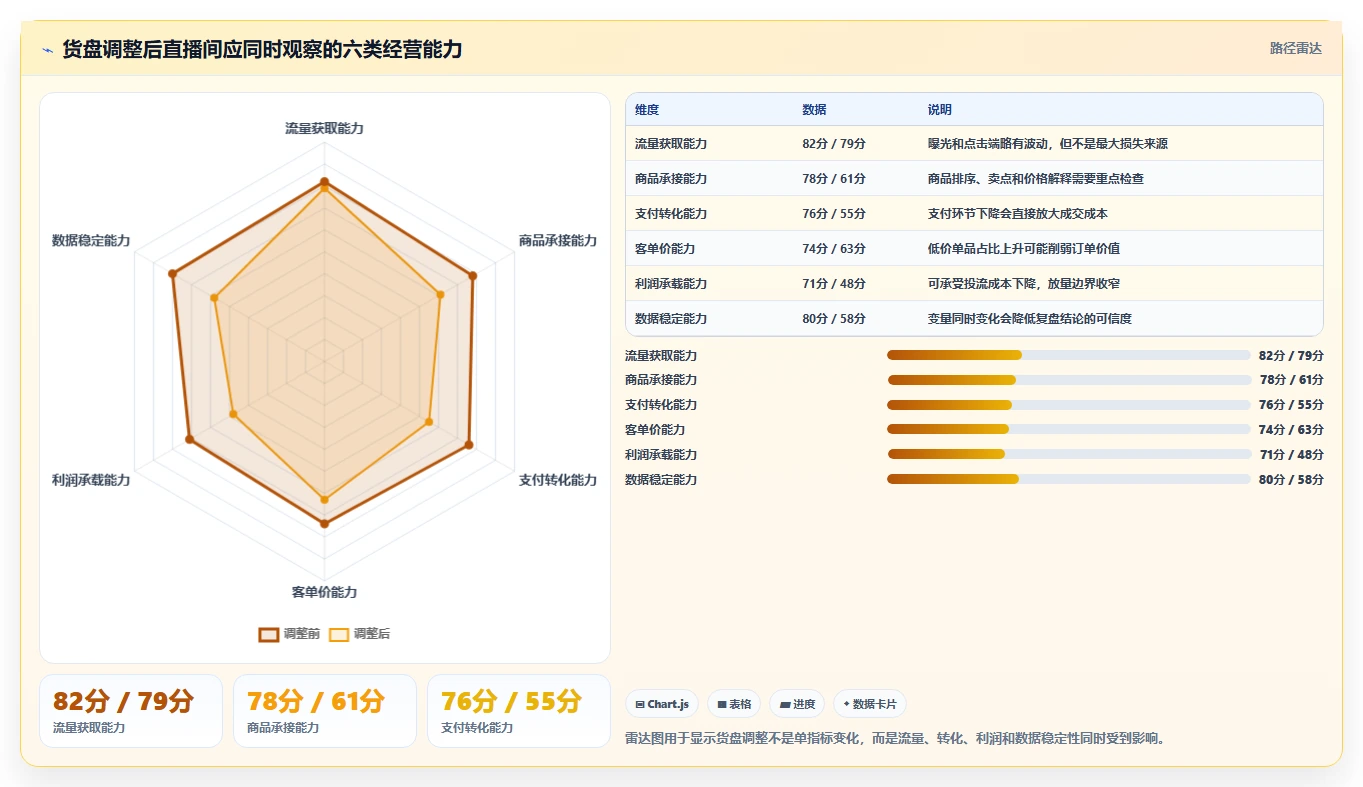Toggle the 调整前 legend item
The width and height of the screenshot is (1363, 787).
click(x=289, y=634)
